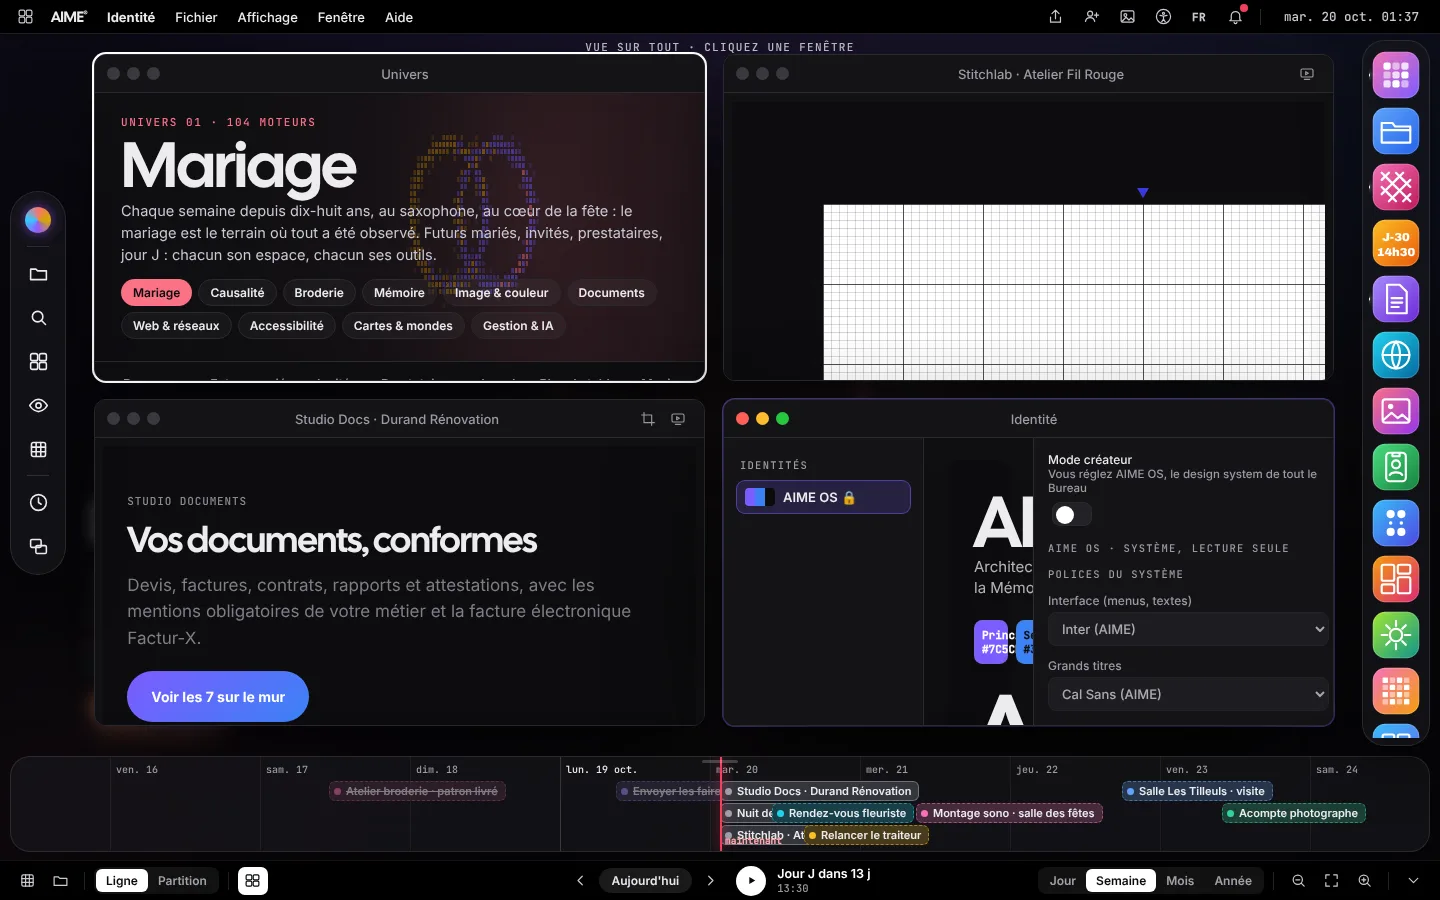Open the clock history icon in sidebar

point(38,503)
